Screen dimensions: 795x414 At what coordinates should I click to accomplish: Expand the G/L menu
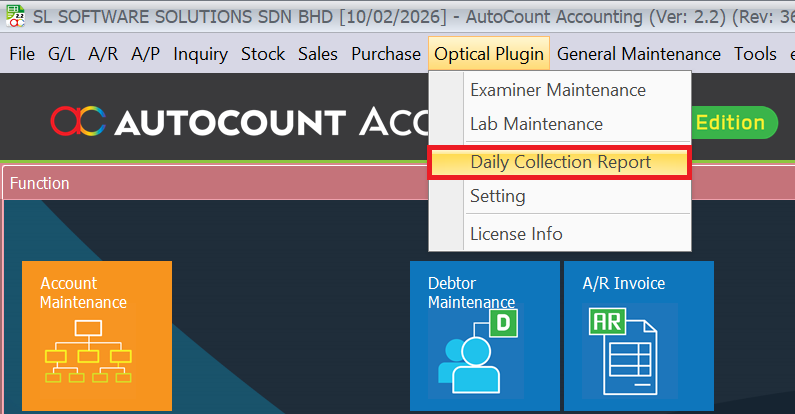point(61,54)
